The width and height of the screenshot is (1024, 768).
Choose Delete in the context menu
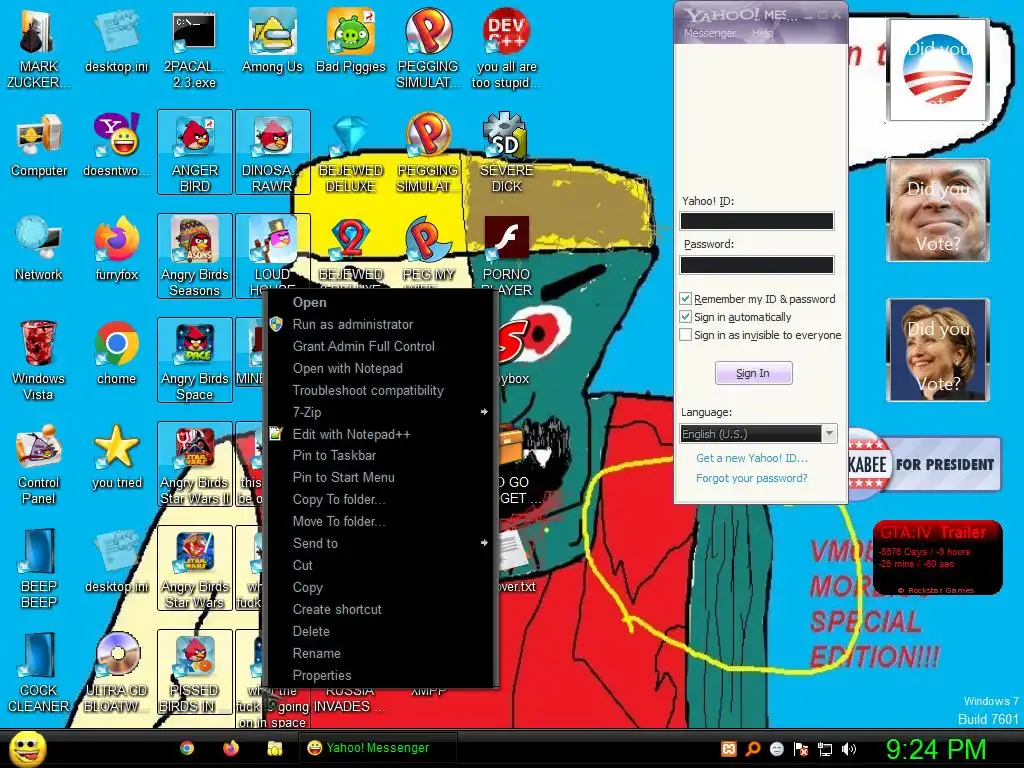[x=381, y=632]
